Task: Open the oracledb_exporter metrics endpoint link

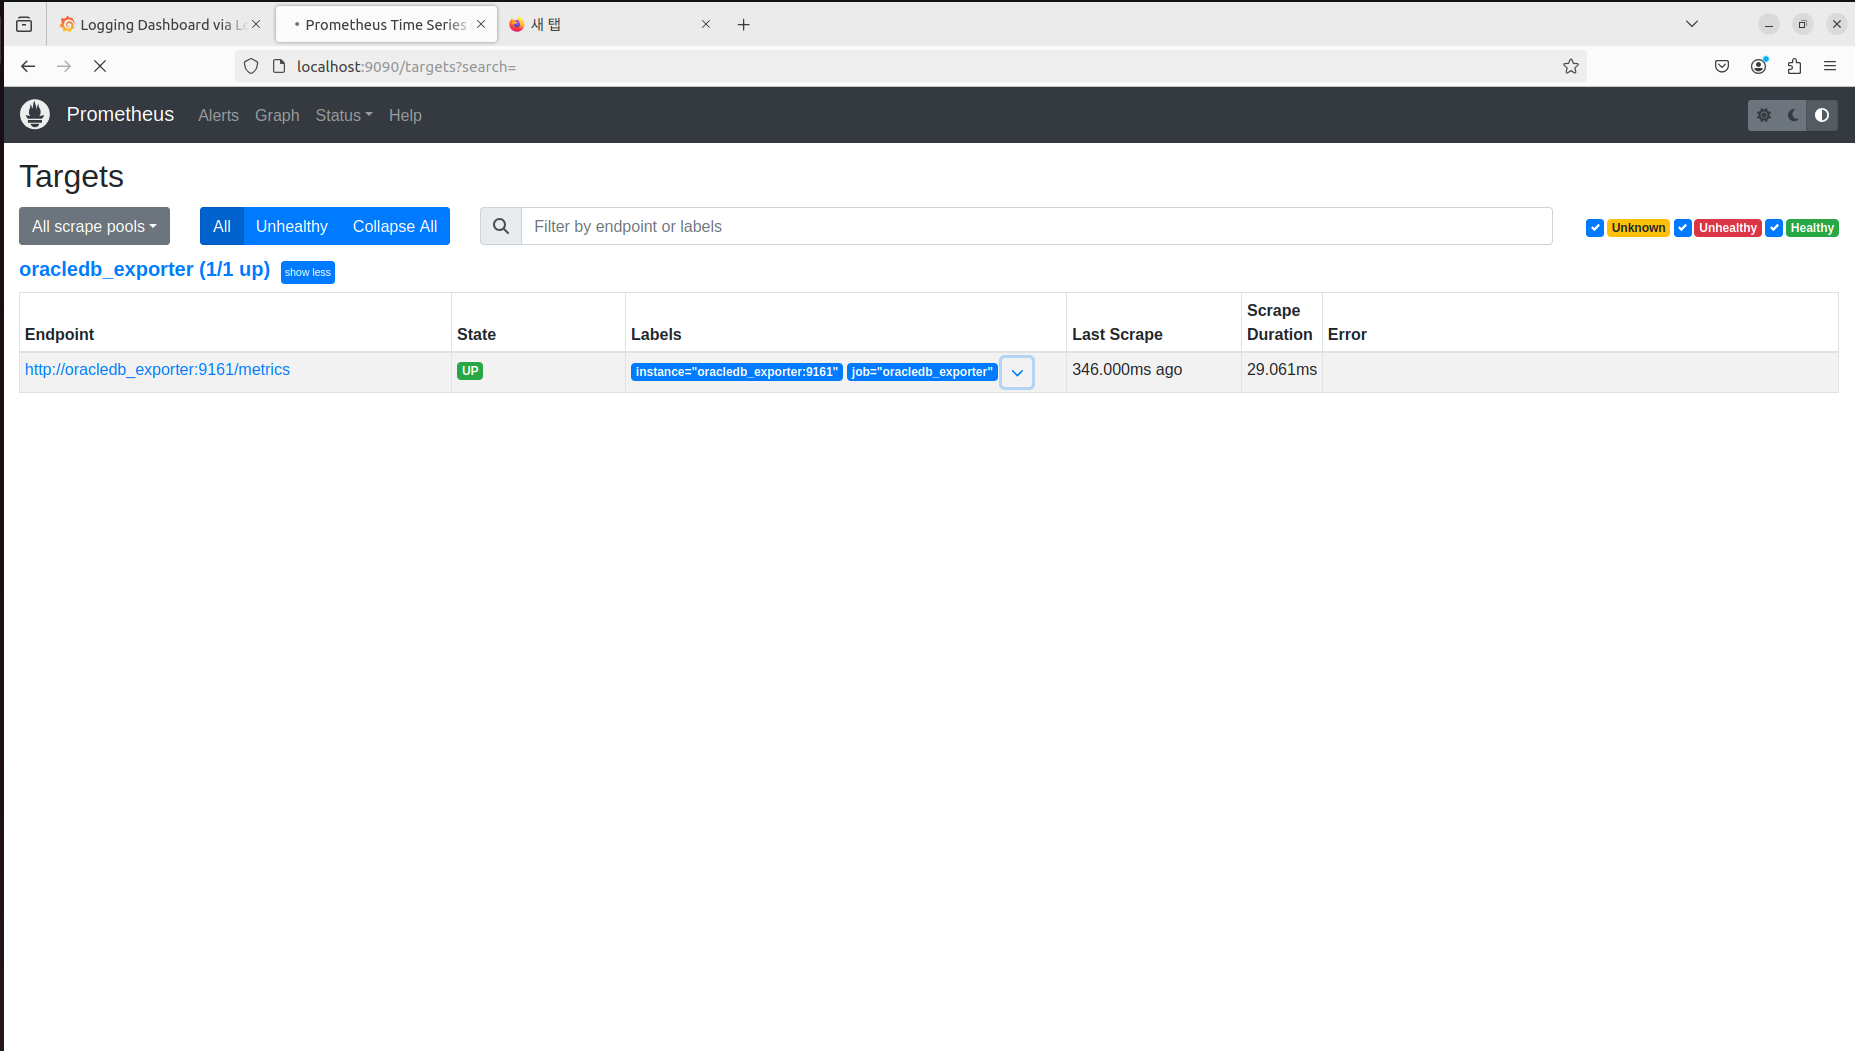Action: click(157, 369)
